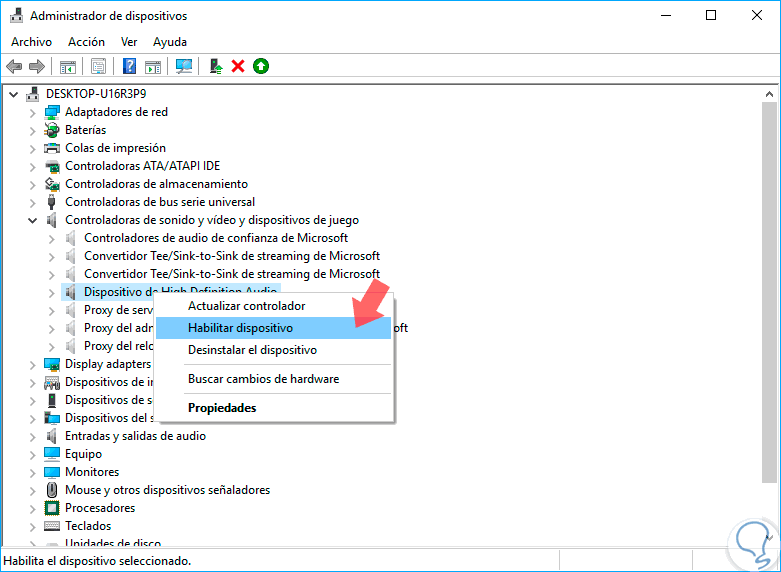Click the Monitores display icon

click(51, 472)
